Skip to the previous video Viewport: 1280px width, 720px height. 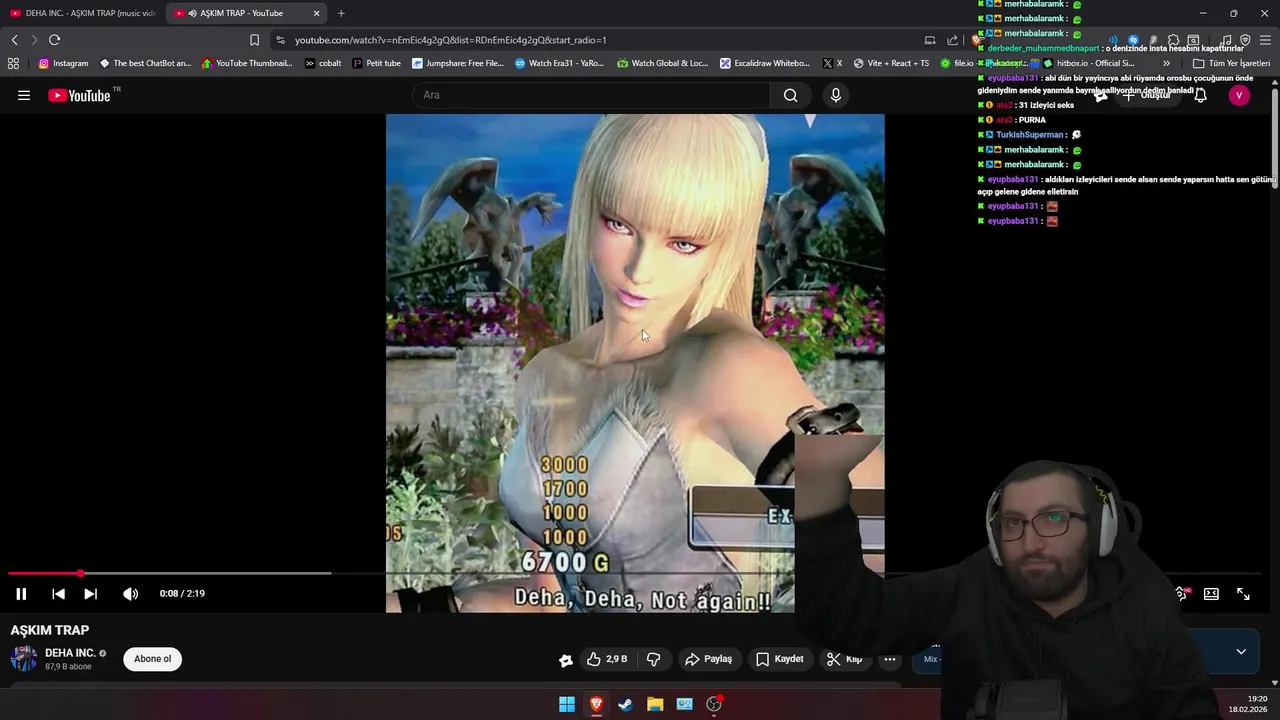pos(58,593)
